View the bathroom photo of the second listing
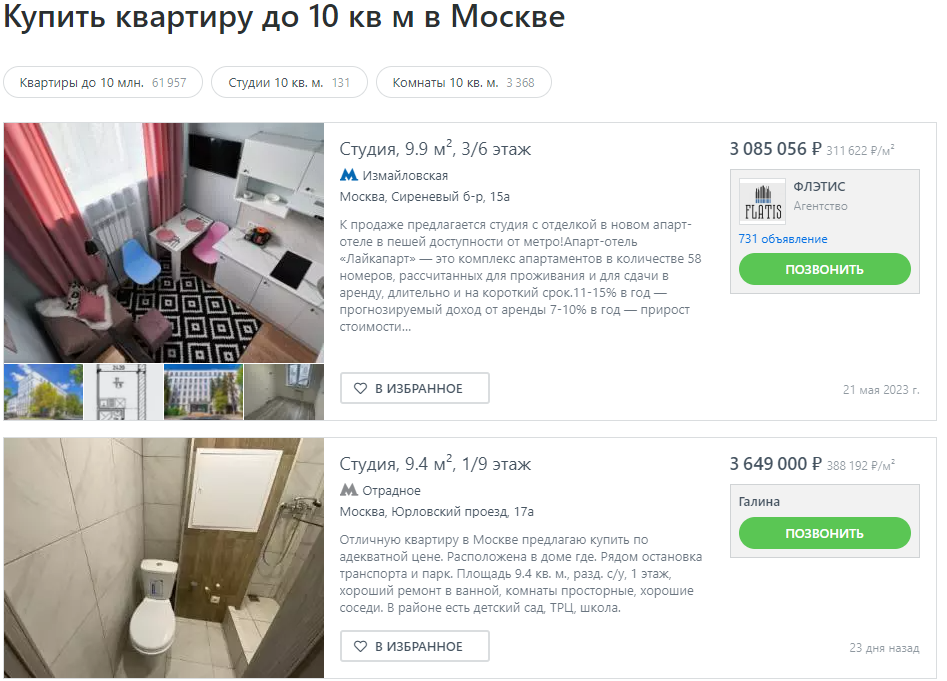 164,558
